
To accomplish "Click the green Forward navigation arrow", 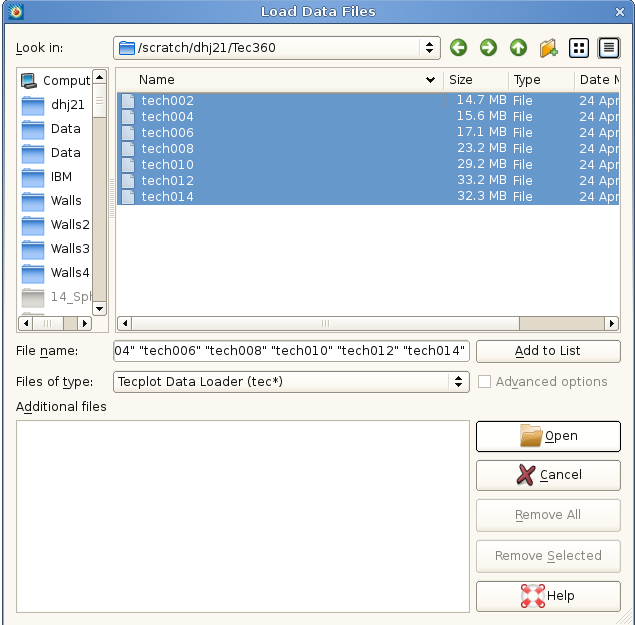I will [488, 48].
